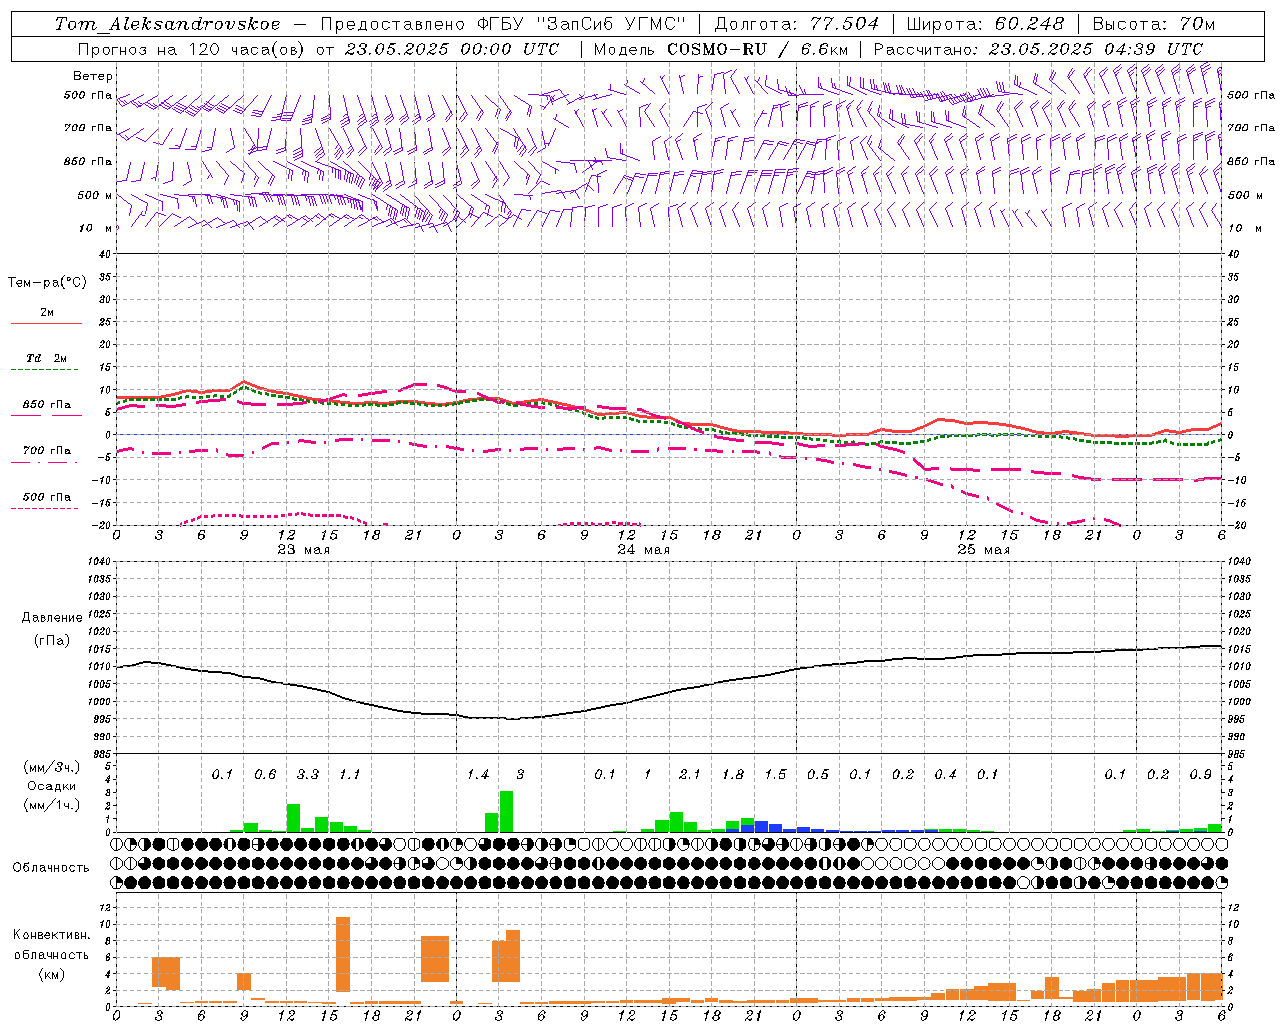Click the calculation time Рассчитано: 23.05.2025 04:39 UTC
This screenshot has height=1024, width=1280.
click(1038, 49)
